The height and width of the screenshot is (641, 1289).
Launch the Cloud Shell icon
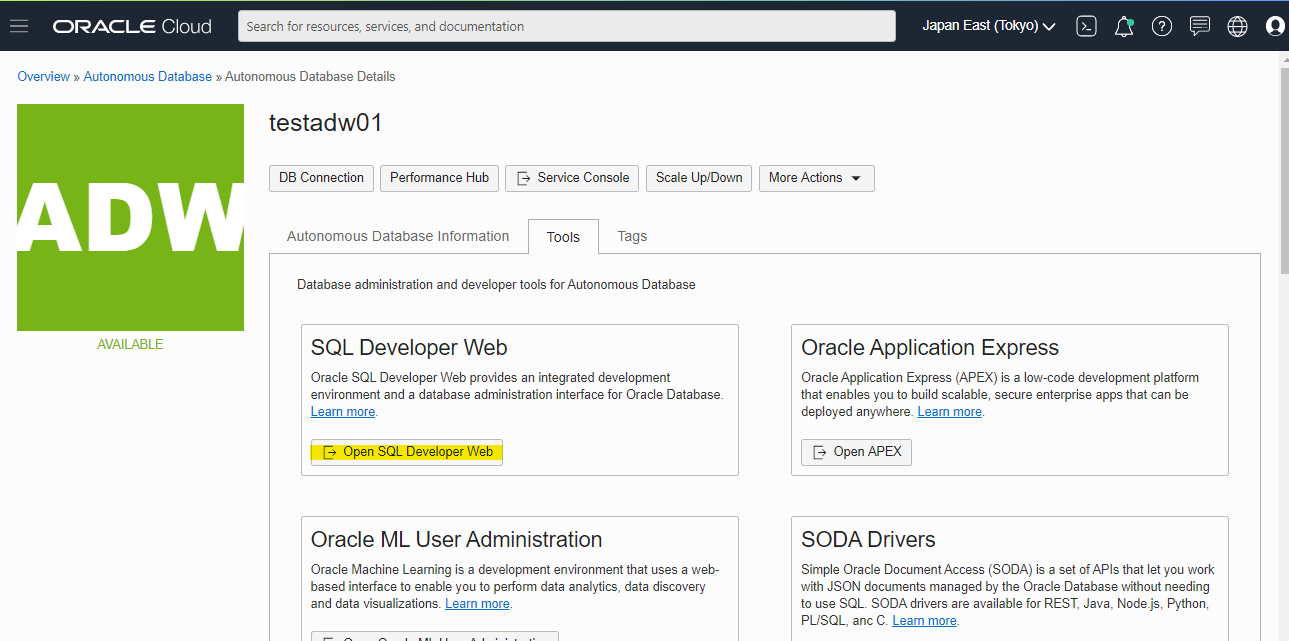click(x=1086, y=26)
